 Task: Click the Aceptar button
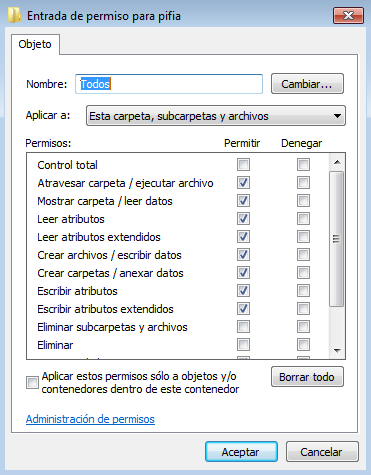tap(241, 452)
